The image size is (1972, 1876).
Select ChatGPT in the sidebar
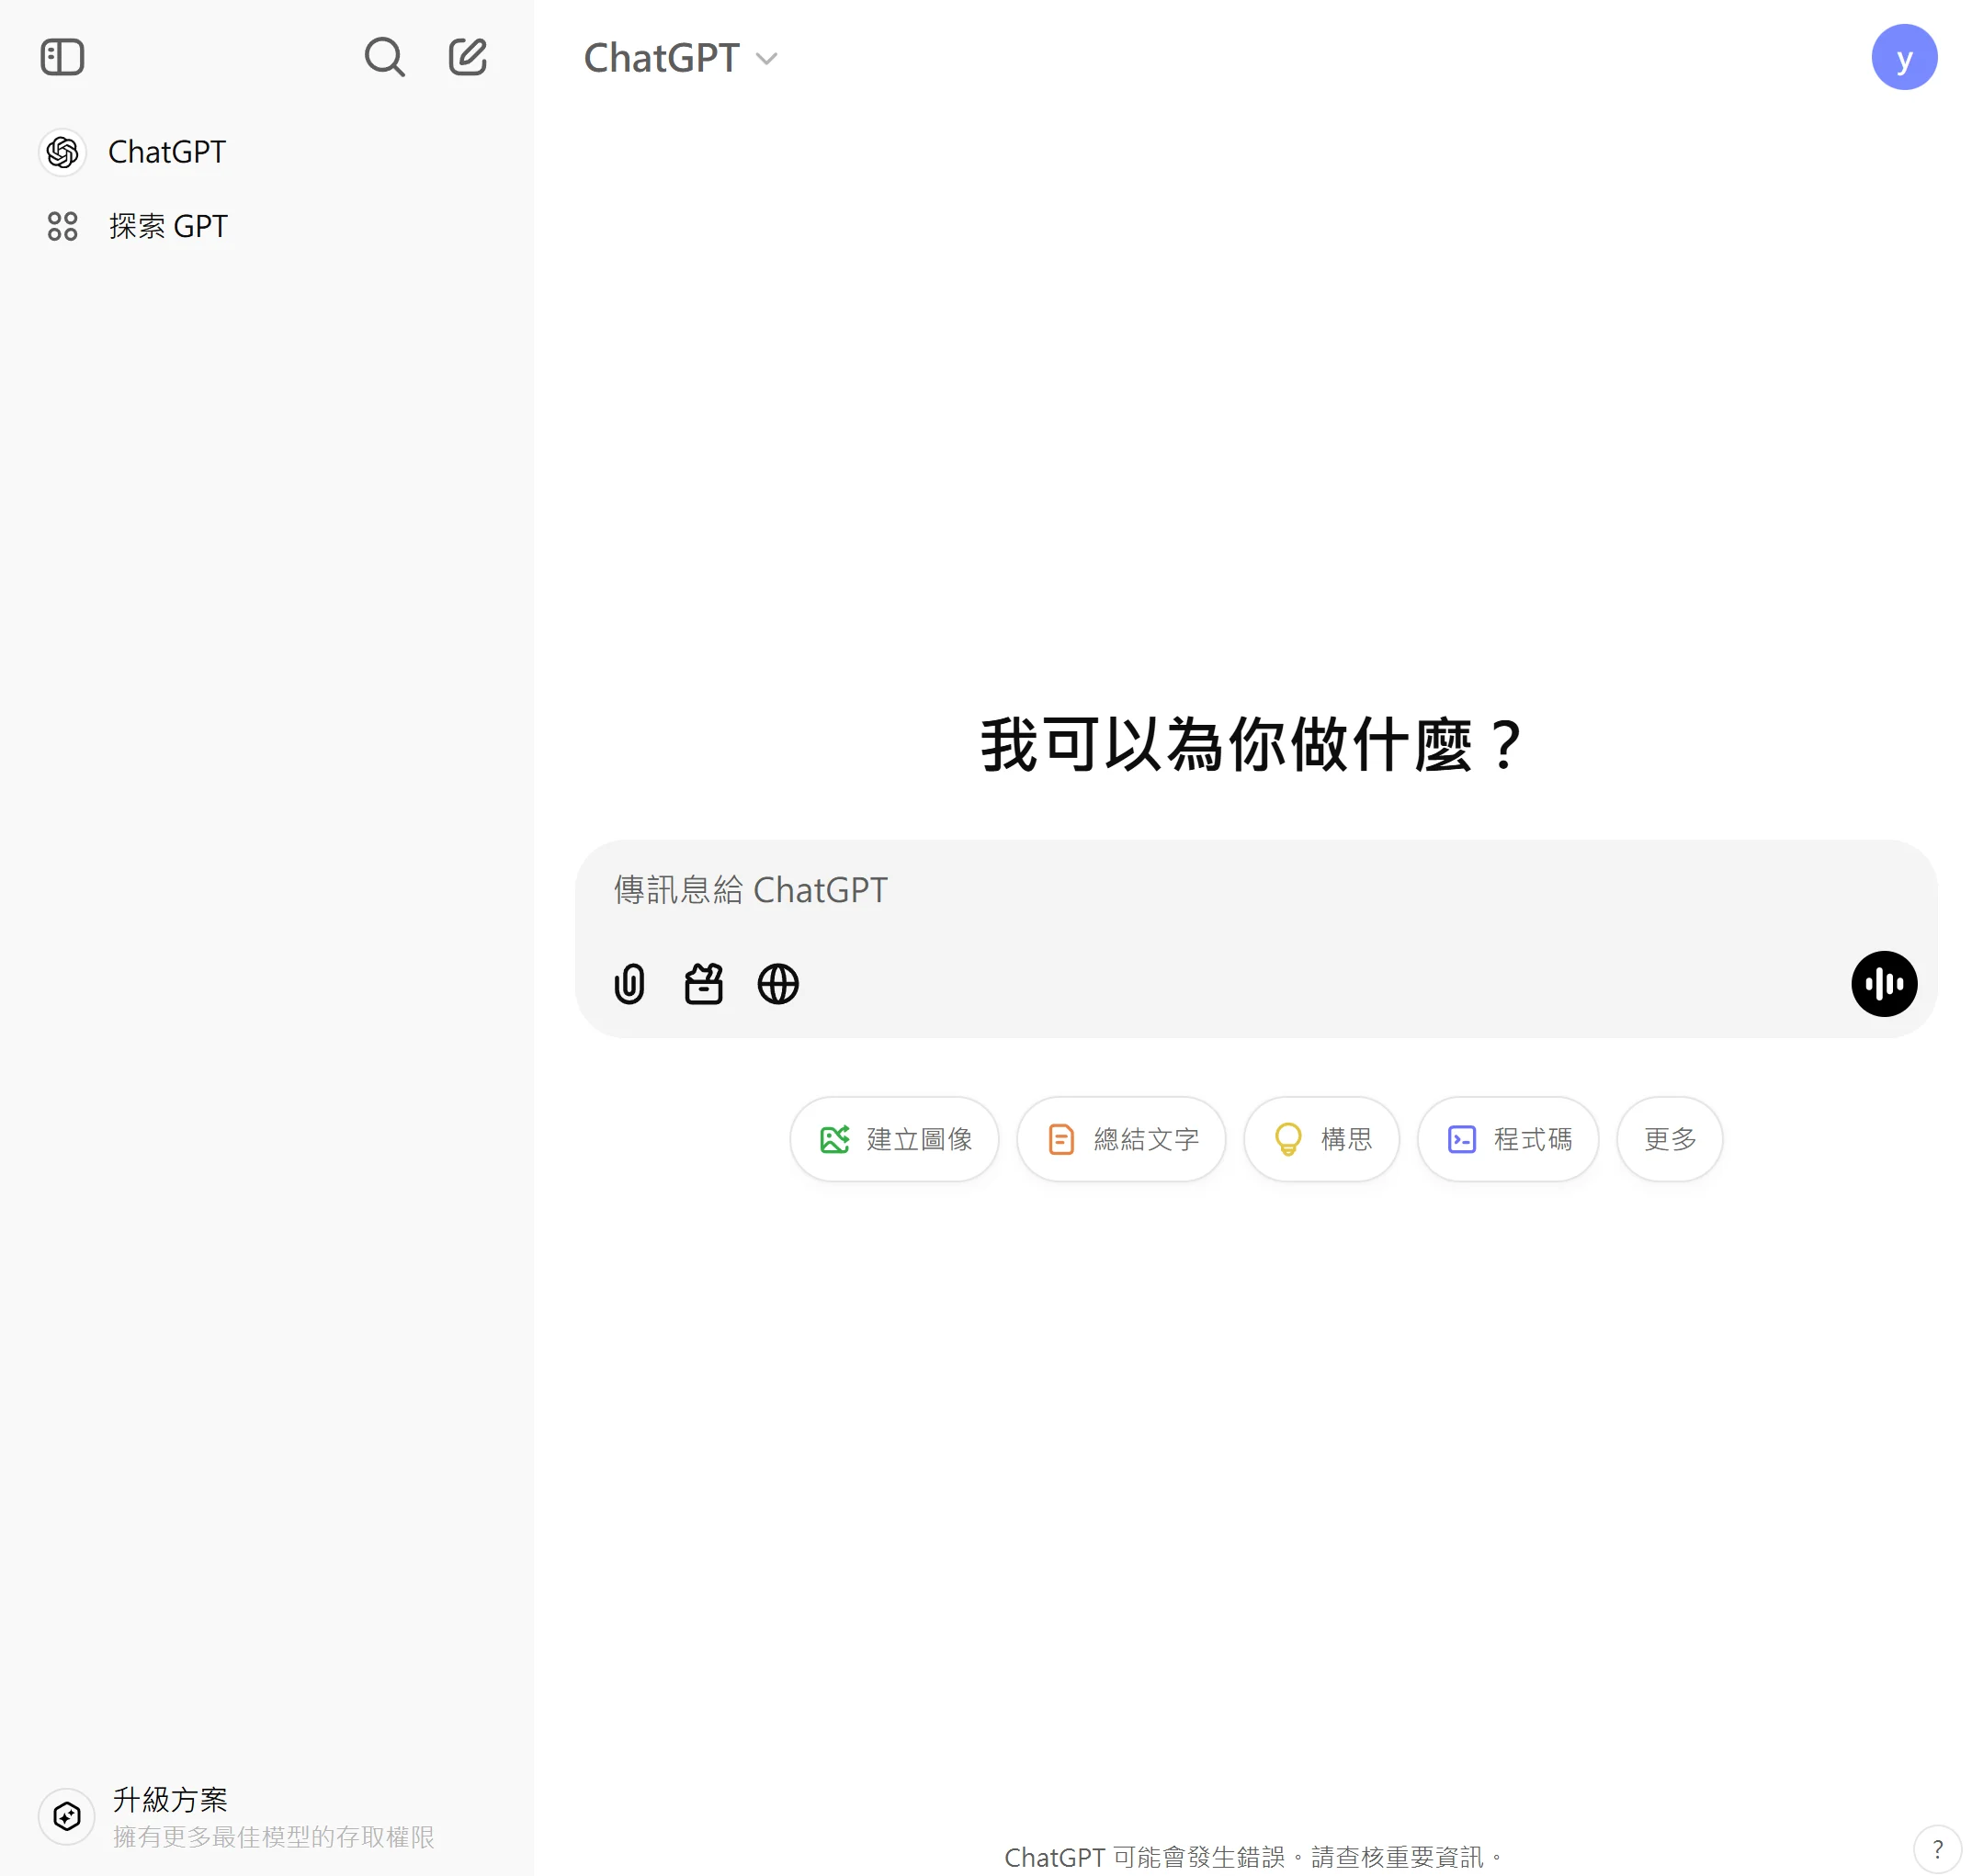167,151
